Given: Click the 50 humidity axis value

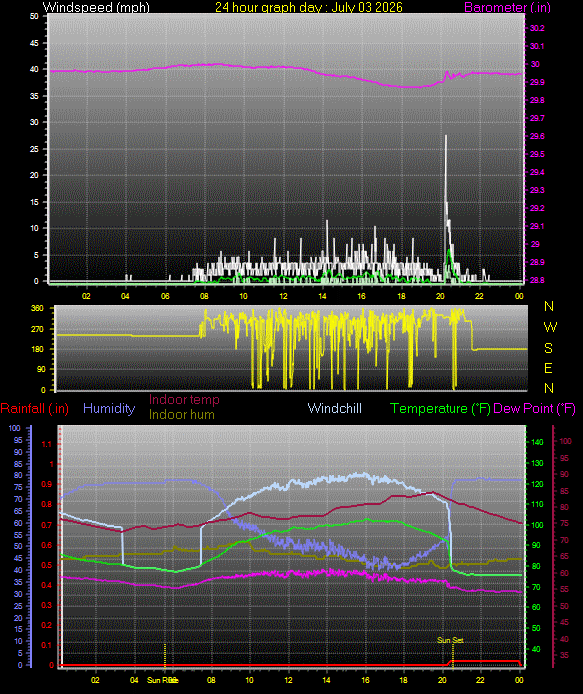Looking at the screenshot, I should [x=18, y=547].
